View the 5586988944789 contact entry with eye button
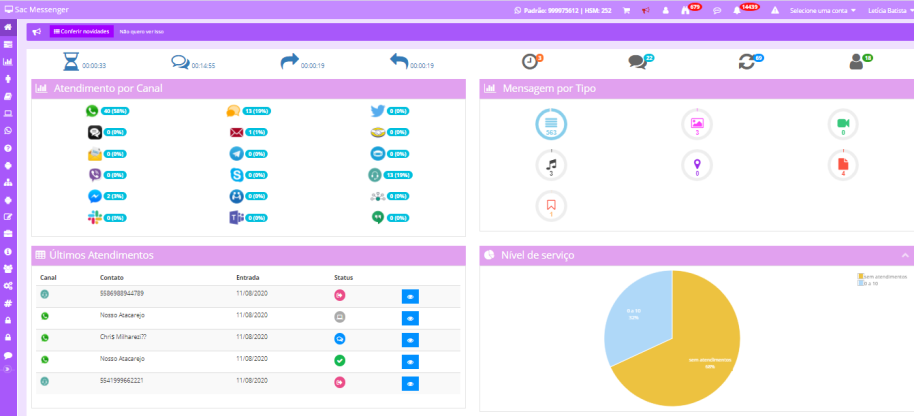This screenshot has width=914, height=416. (x=410, y=296)
